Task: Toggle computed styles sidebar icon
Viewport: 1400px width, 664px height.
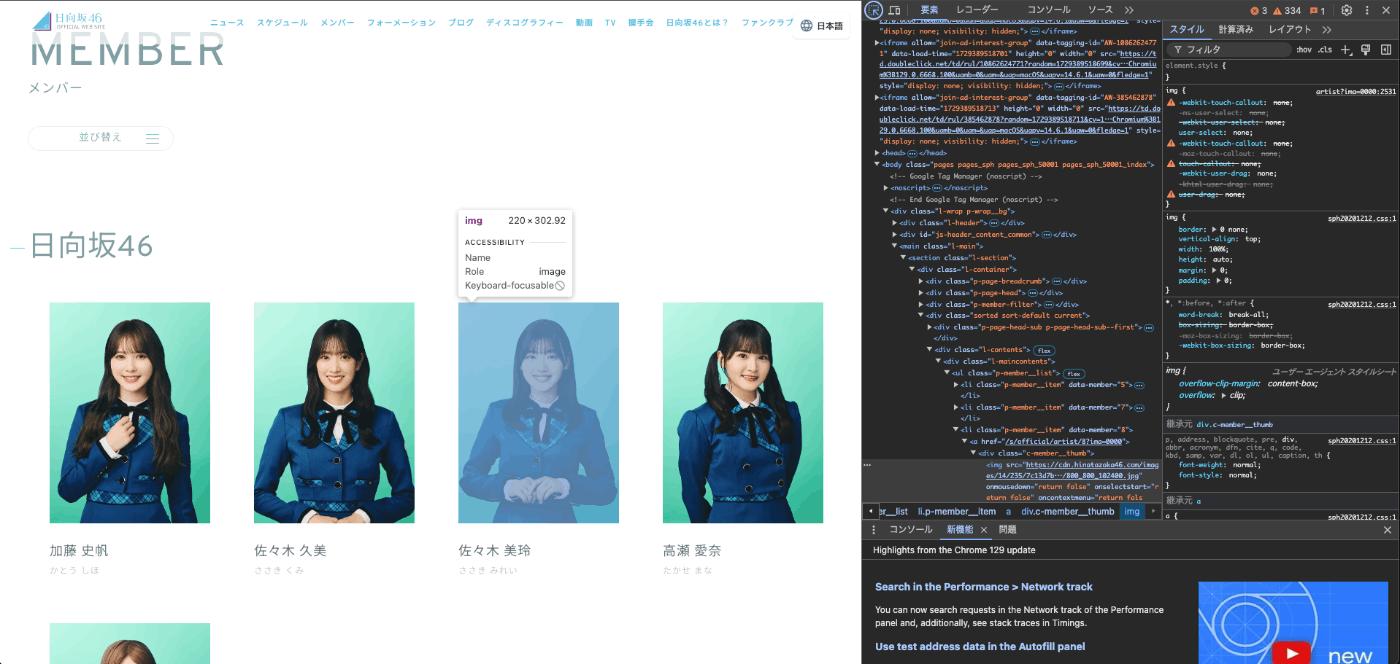Action: click(1386, 49)
